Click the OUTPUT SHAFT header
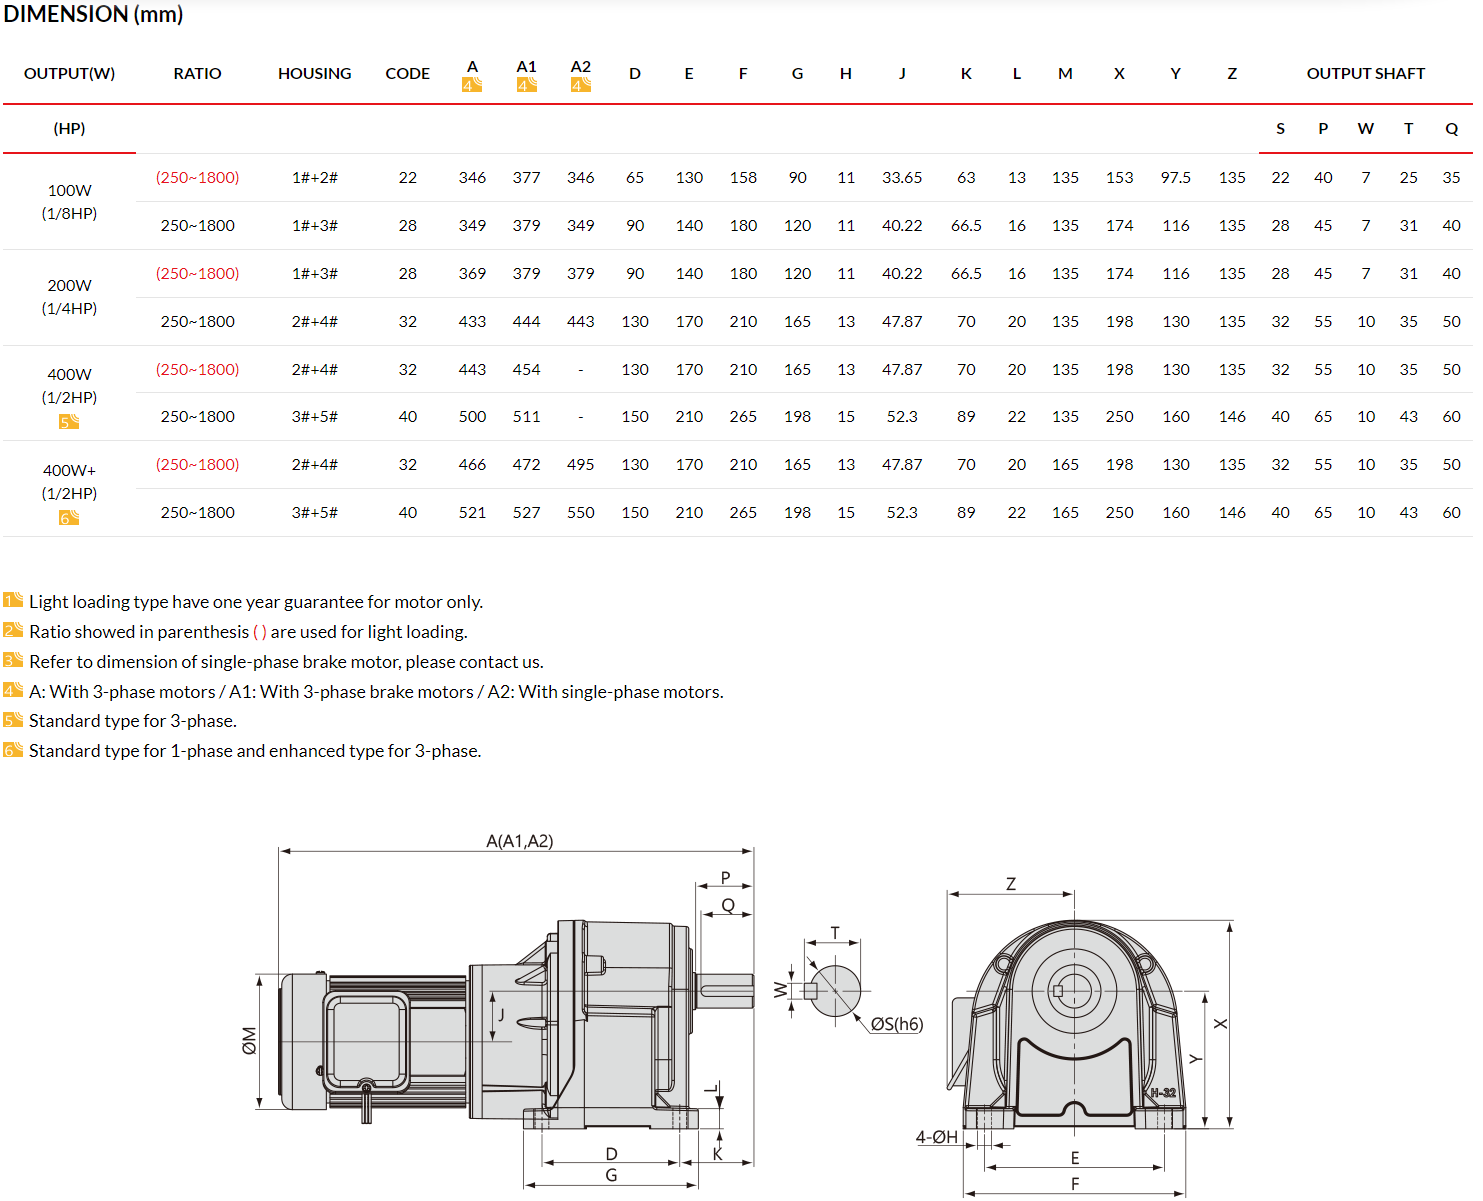Viewport: 1483px width, 1201px height. tap(1365, 73)
